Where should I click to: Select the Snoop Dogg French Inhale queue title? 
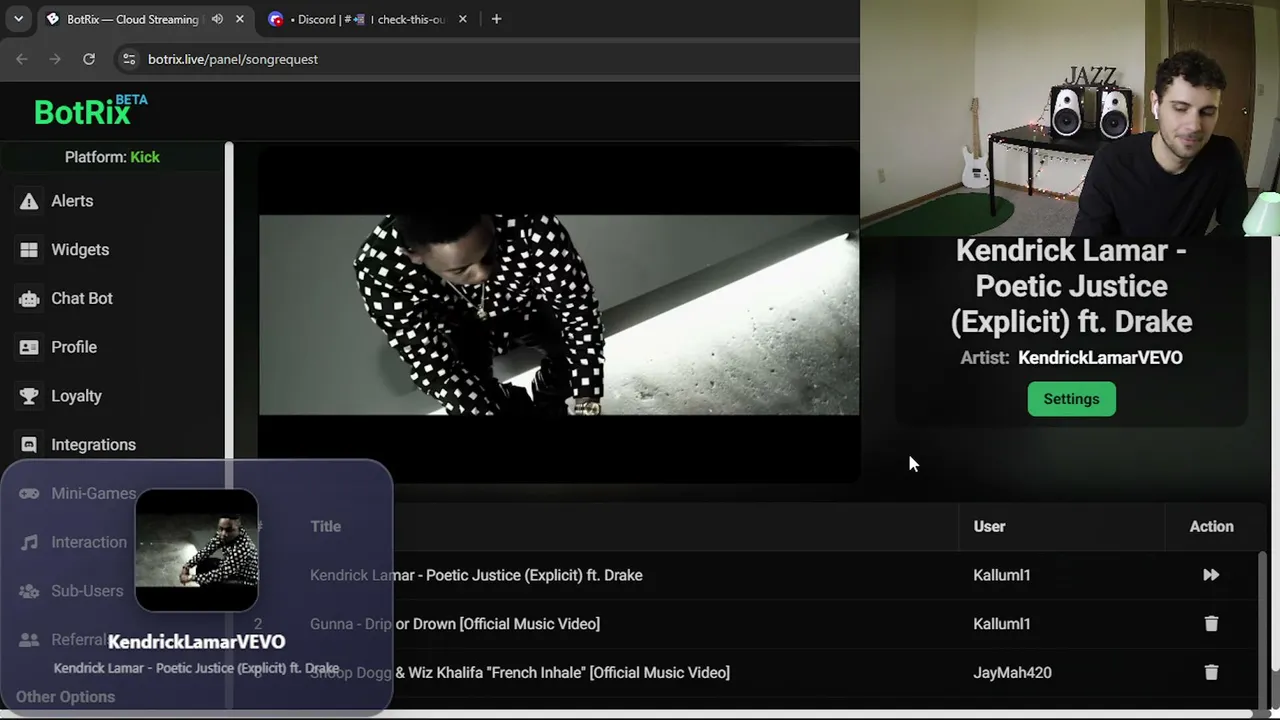pos(520,673)
